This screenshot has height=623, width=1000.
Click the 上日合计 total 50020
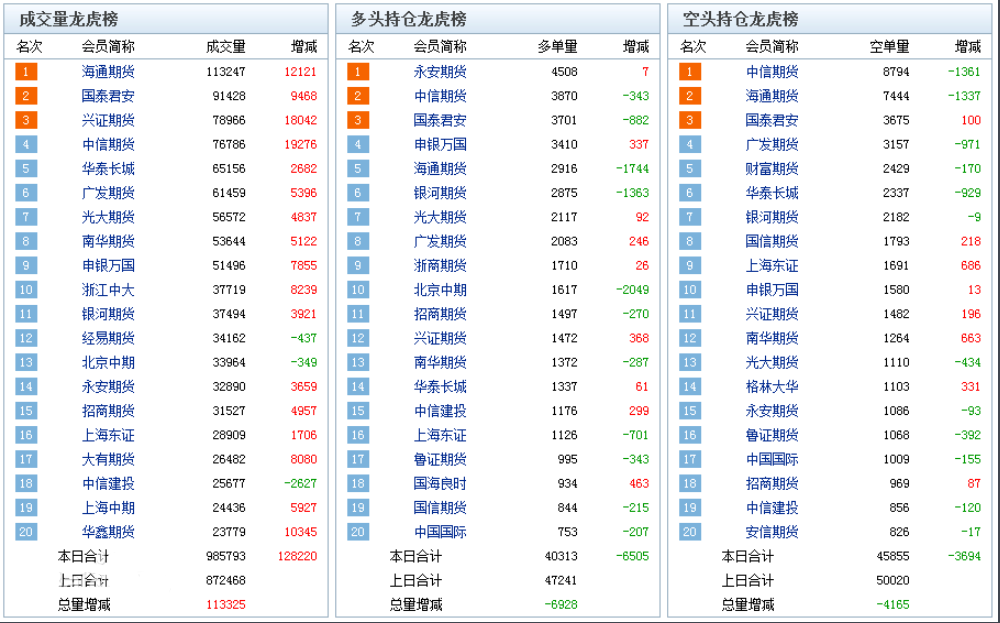(893, 580)
